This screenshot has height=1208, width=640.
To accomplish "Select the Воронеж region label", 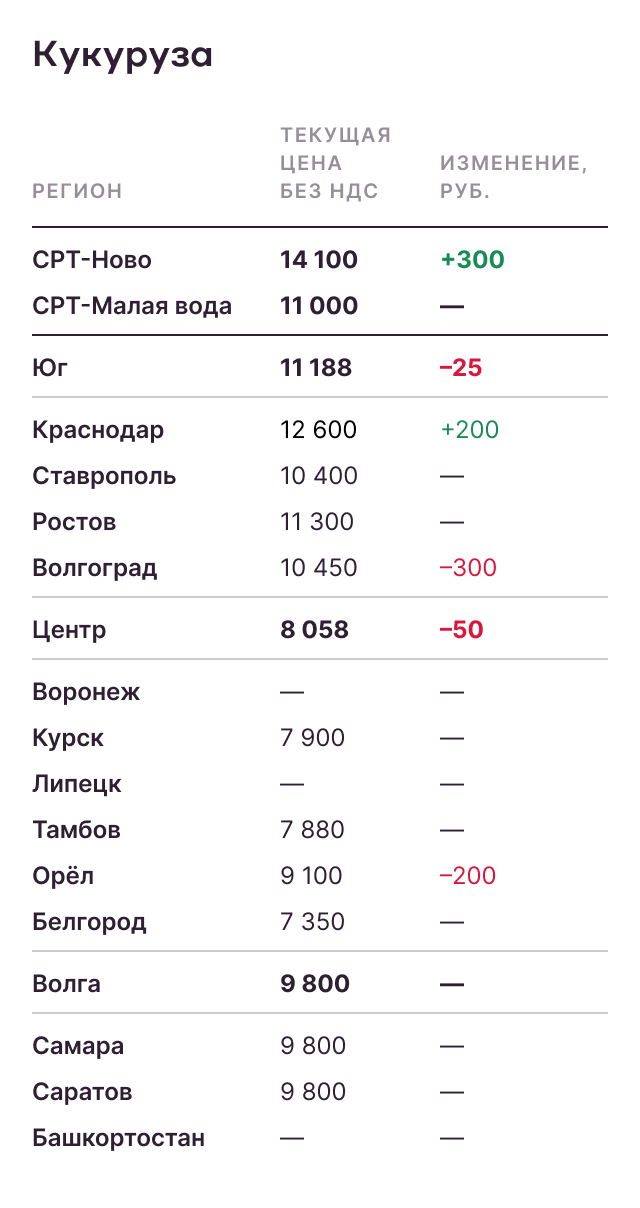I will [x=86, y=692].
